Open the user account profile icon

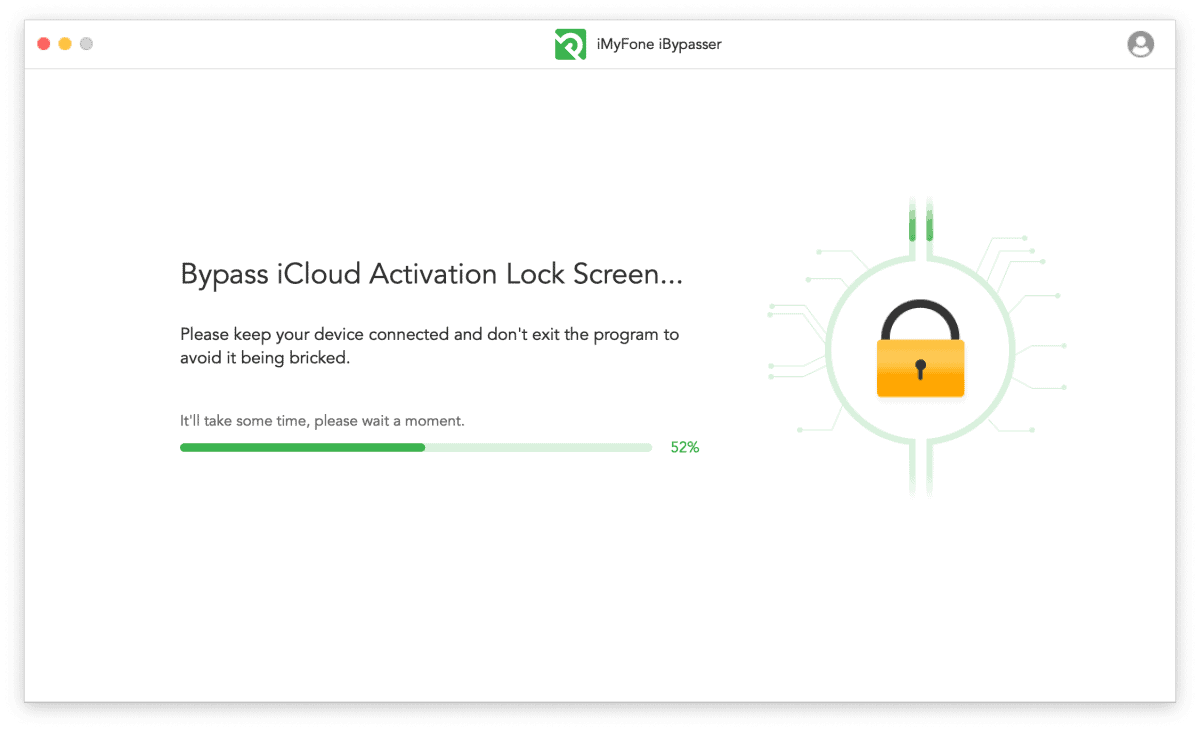tap(1140, 44)
